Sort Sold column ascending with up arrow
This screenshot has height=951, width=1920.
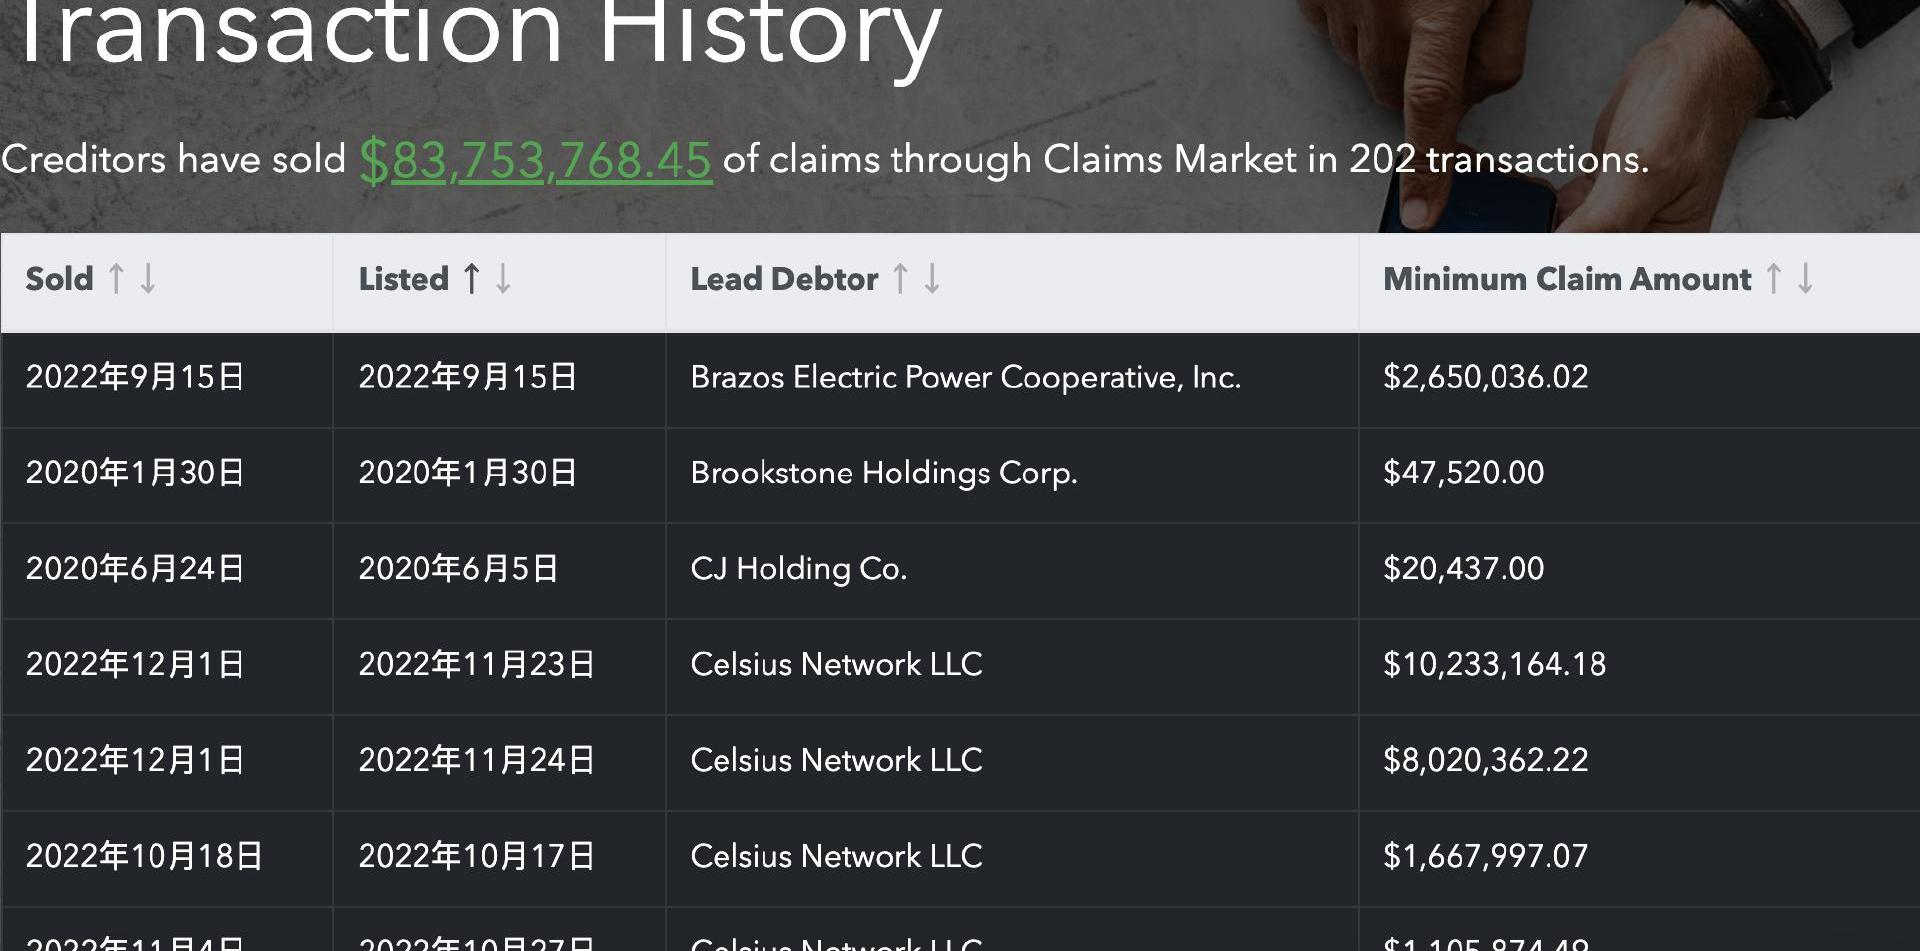116,279
